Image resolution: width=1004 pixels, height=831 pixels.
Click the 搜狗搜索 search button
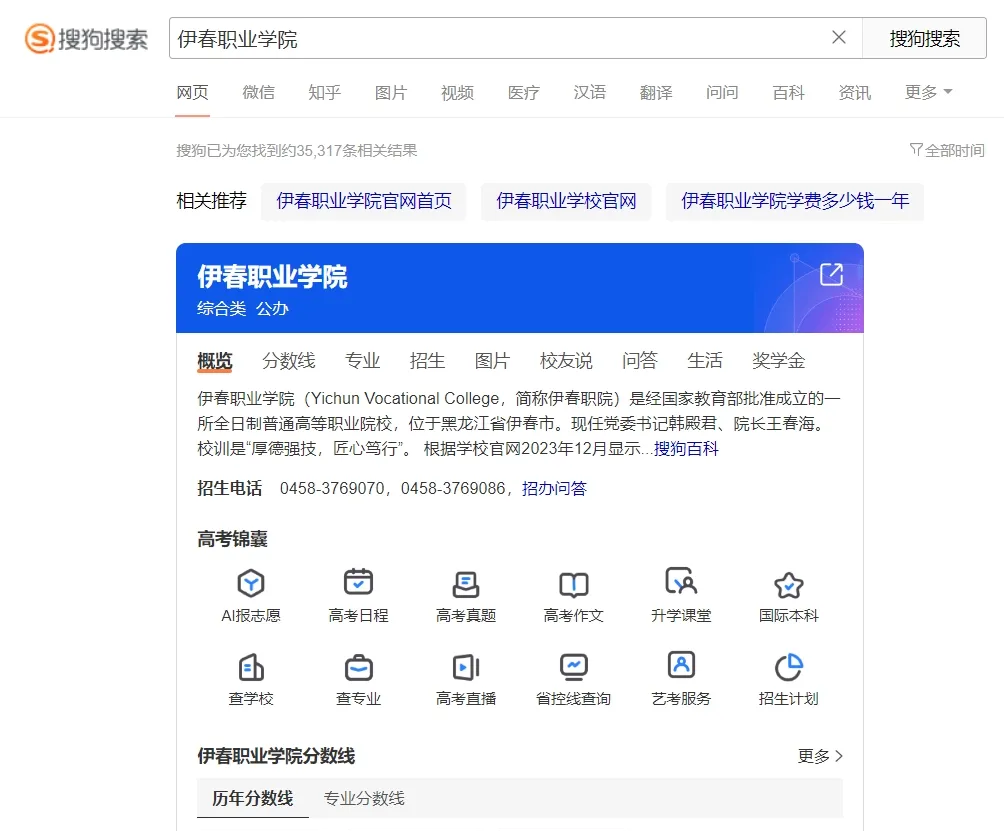click(924, 38)
